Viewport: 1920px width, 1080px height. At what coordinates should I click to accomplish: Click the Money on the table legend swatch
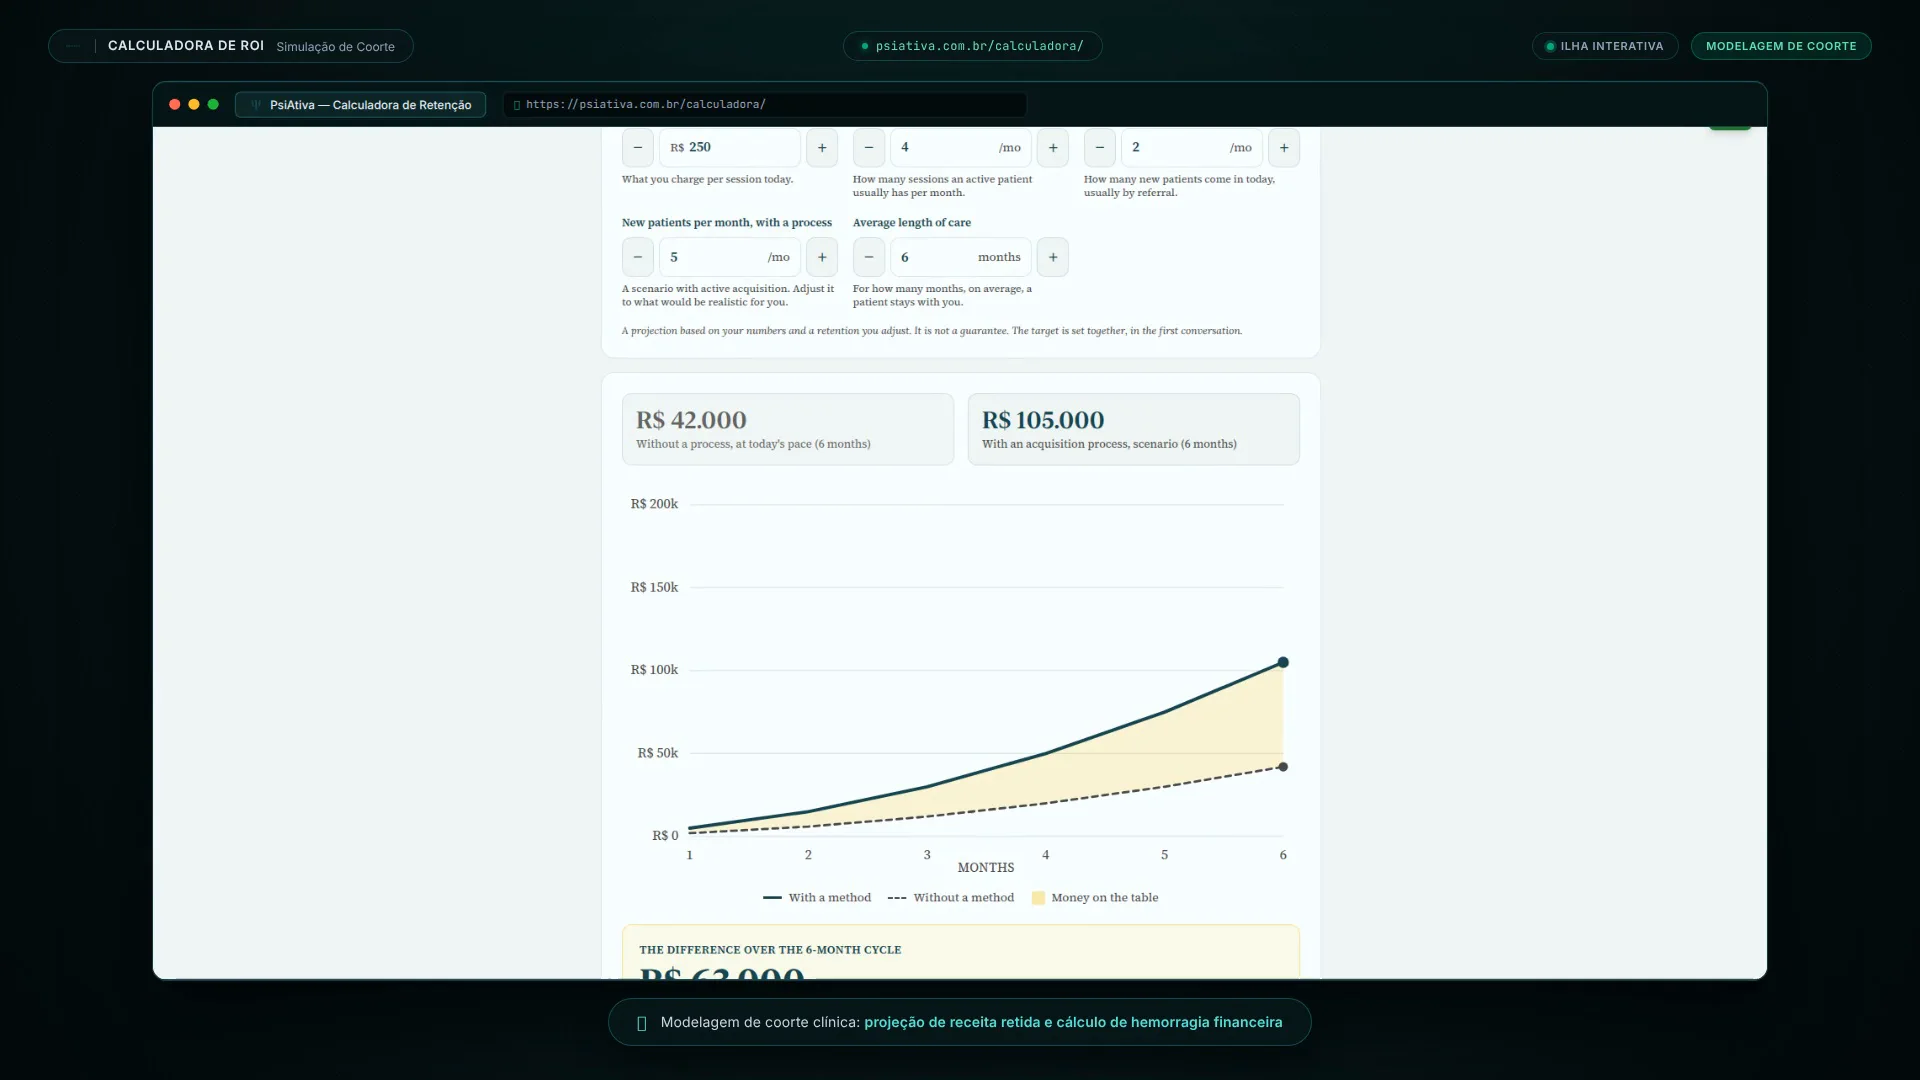[1038, 898]
